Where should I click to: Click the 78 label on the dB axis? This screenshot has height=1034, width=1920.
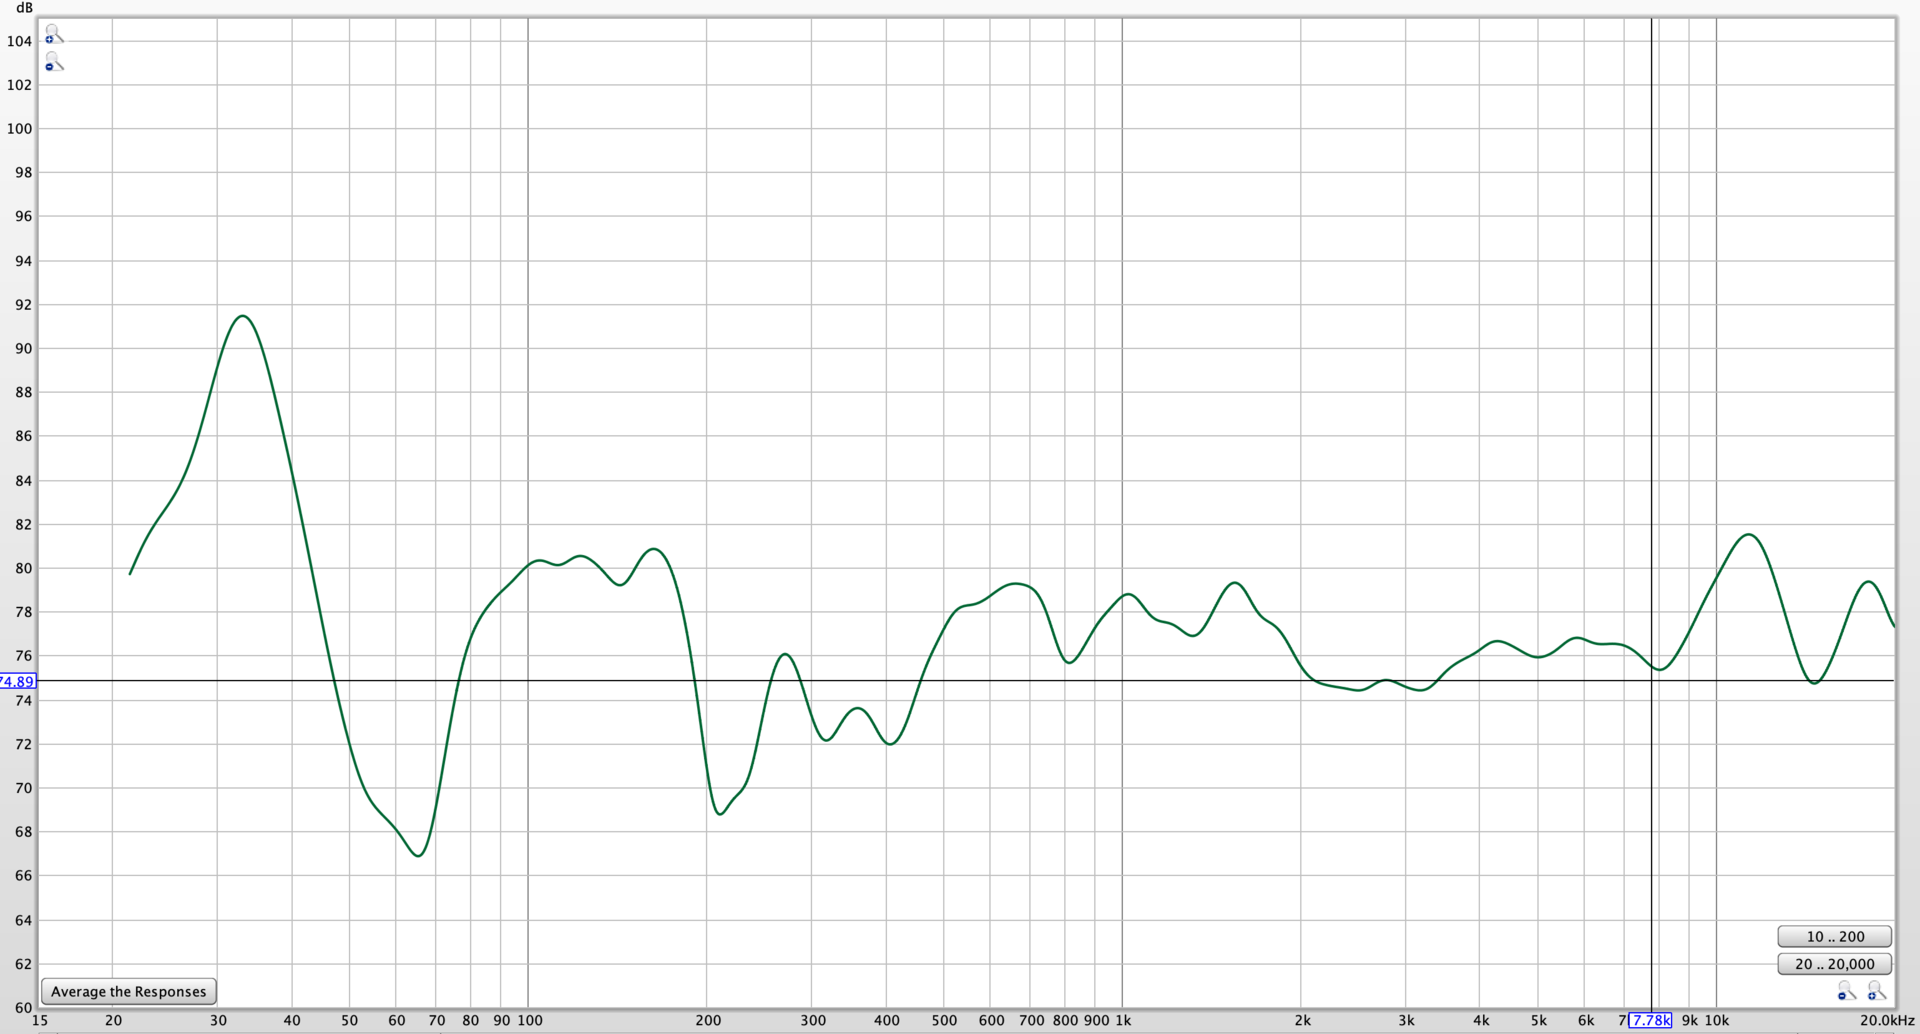(23, 612)
